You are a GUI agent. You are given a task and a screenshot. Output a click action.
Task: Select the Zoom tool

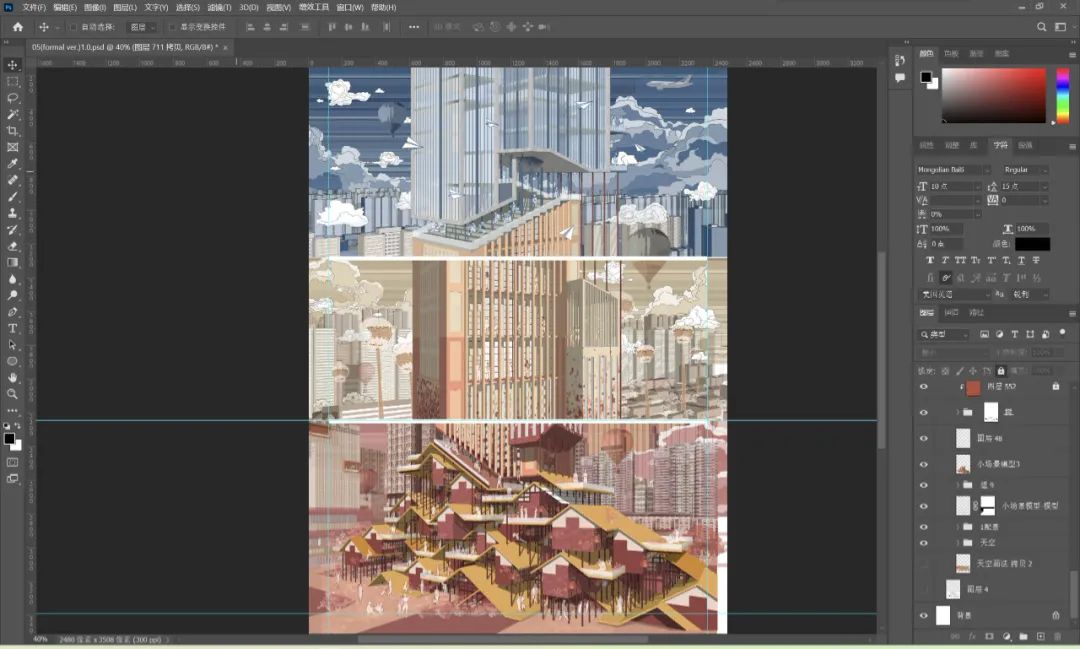point(12,394)
